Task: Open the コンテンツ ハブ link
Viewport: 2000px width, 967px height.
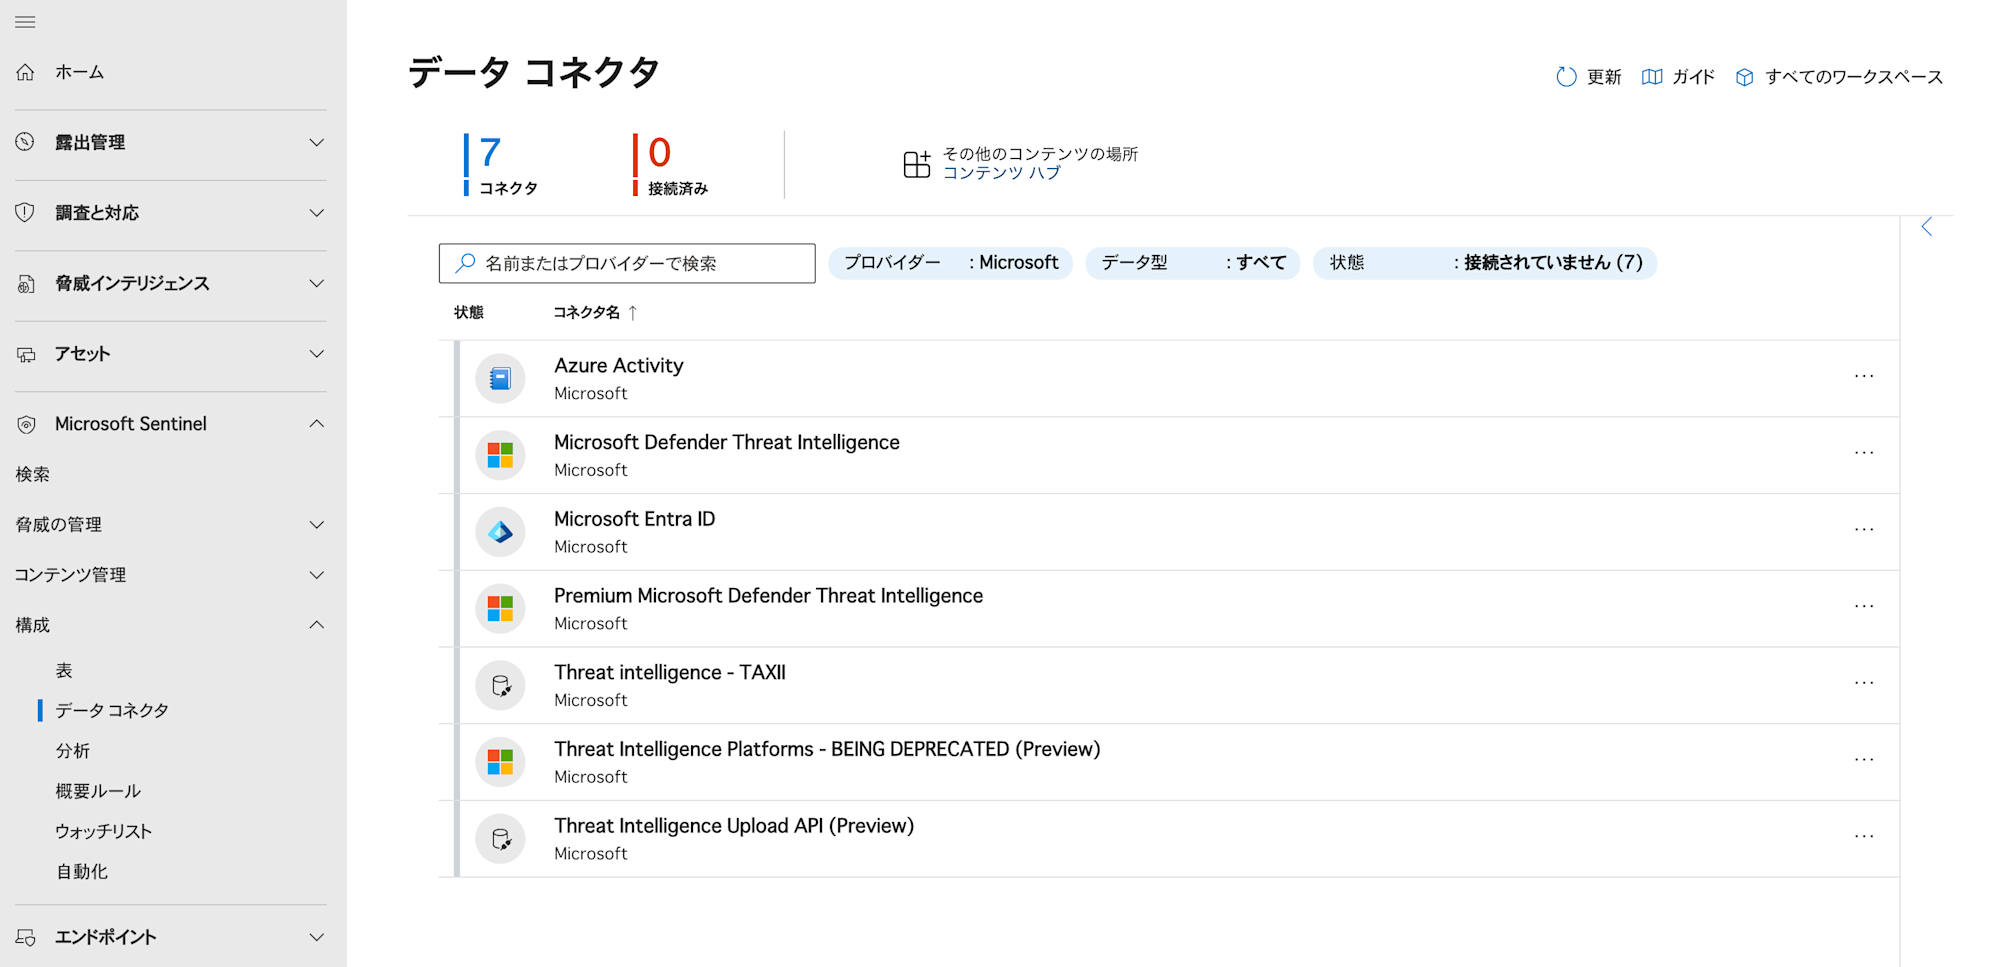Action: click(1001, 173)
